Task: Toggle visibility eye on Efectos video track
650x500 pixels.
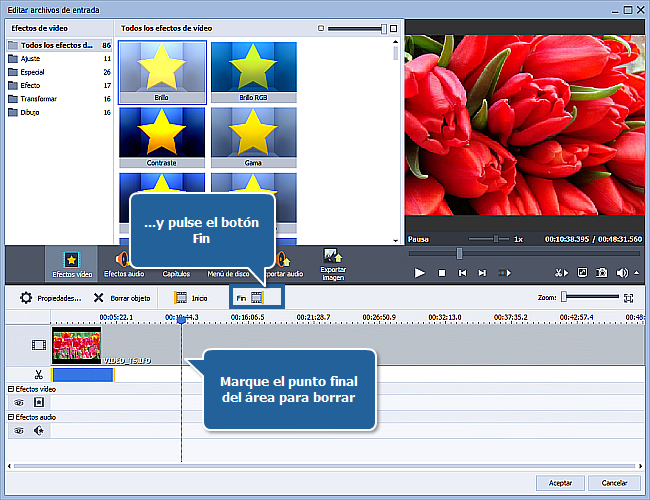Action: (19, 401)
